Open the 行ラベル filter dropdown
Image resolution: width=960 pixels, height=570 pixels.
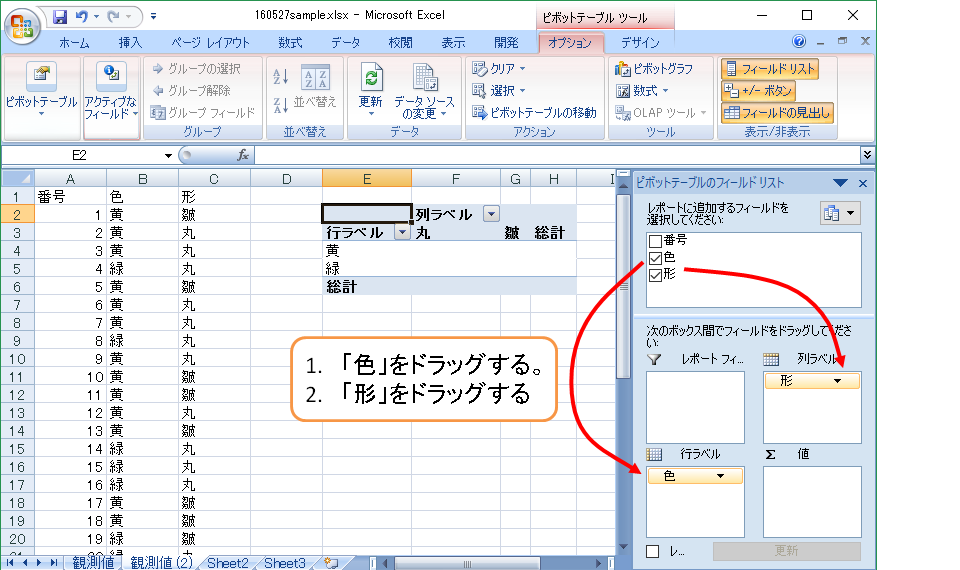[x=402, y=232]
